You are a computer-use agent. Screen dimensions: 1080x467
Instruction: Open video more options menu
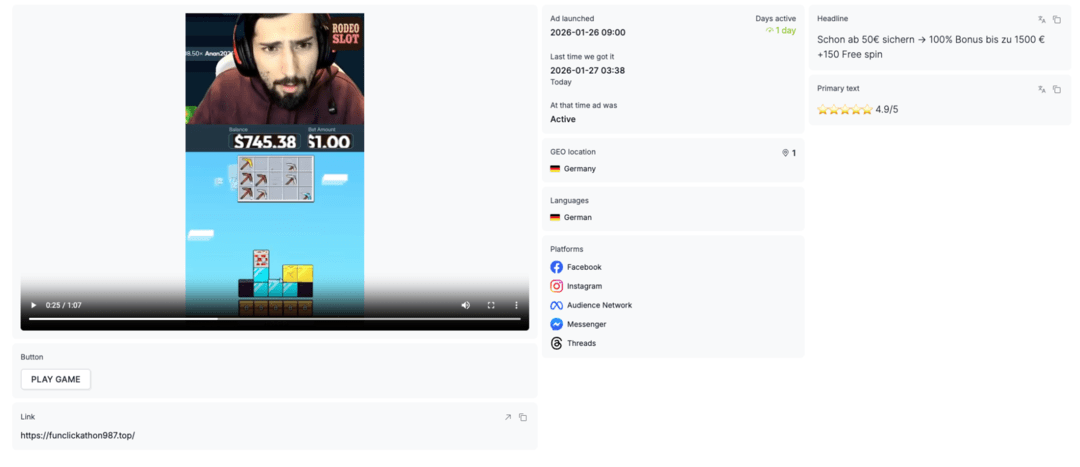click(x=516, y=305)
